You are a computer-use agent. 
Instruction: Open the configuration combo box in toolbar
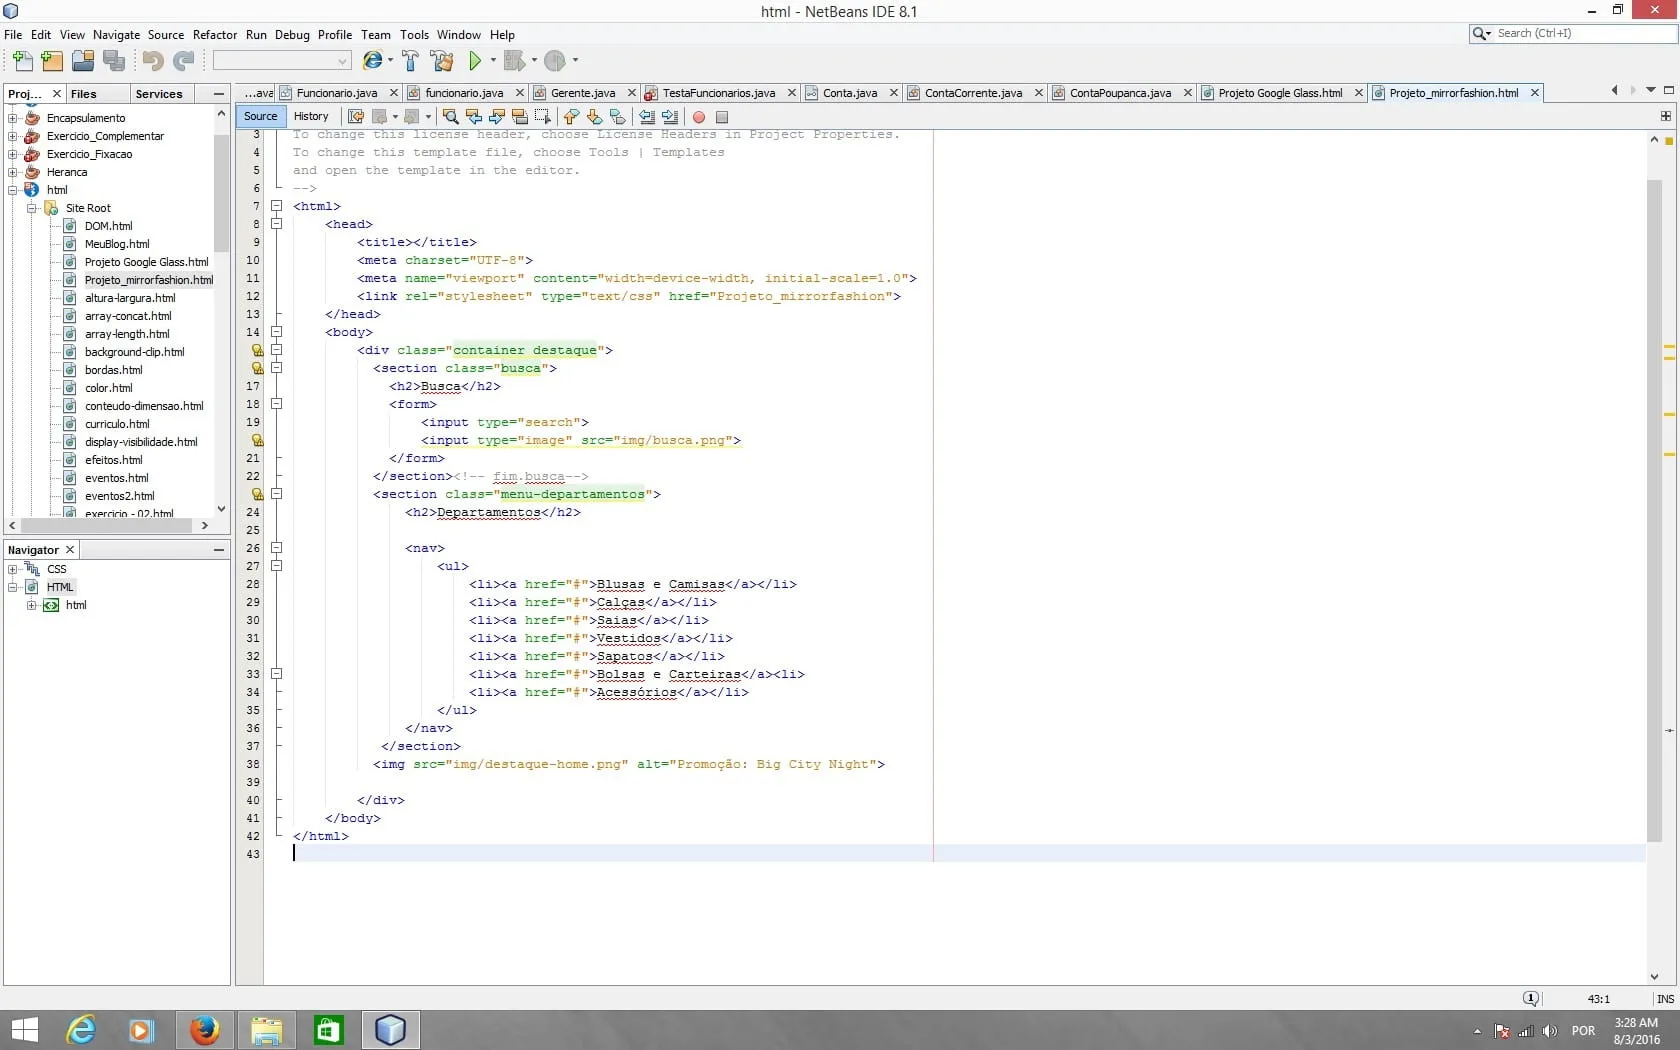[x=282, y=61]
